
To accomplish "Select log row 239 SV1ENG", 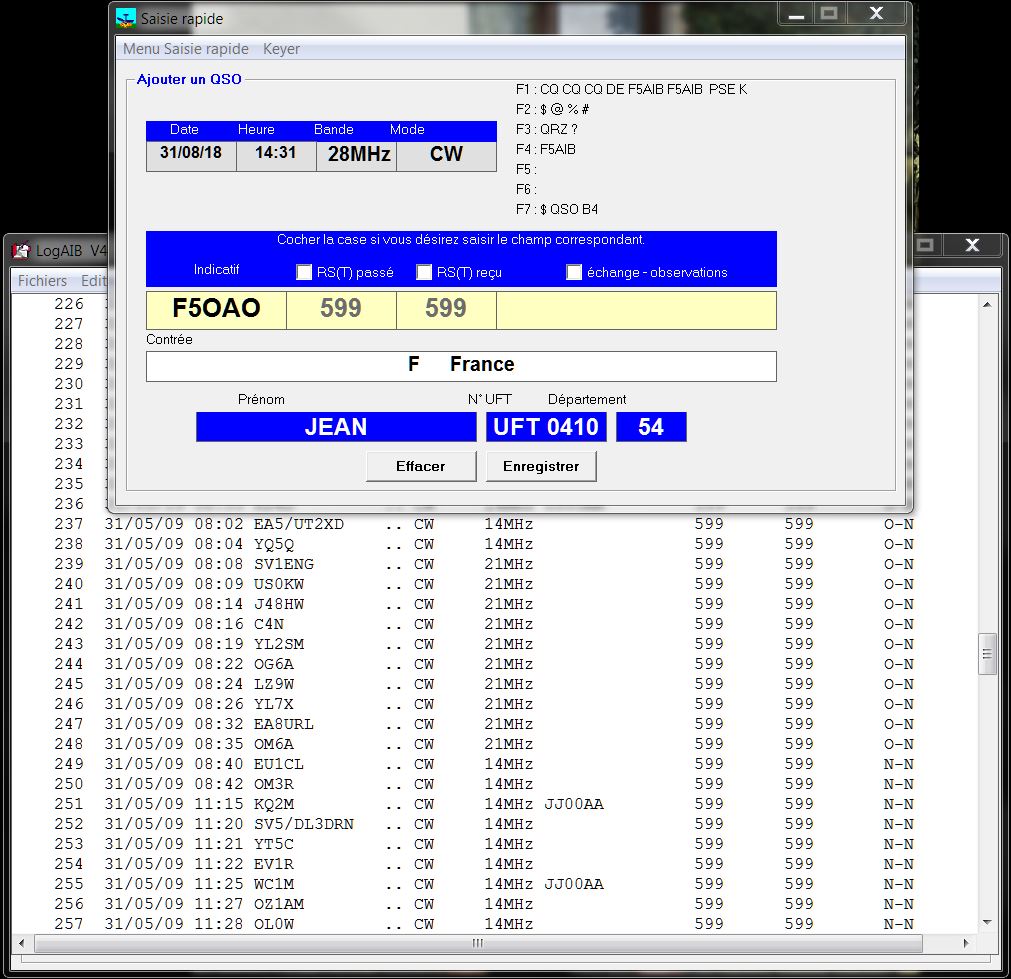I will 484,564.
